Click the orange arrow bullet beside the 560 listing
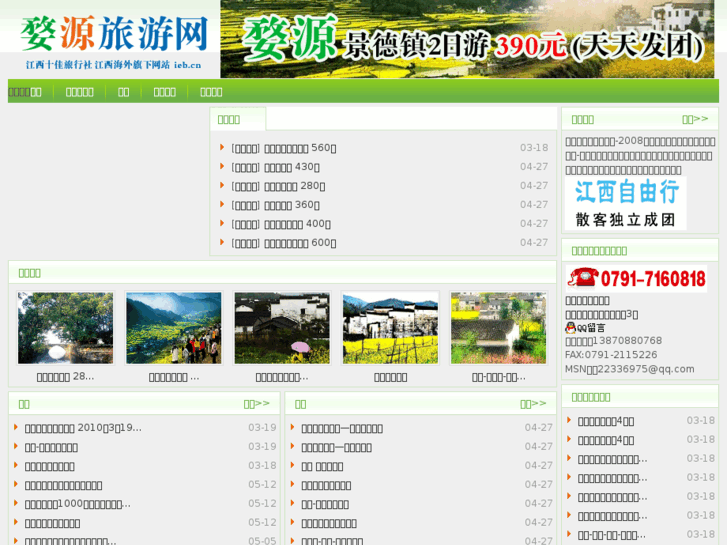This screenshot has height=545, width=727. pos(222,147)
